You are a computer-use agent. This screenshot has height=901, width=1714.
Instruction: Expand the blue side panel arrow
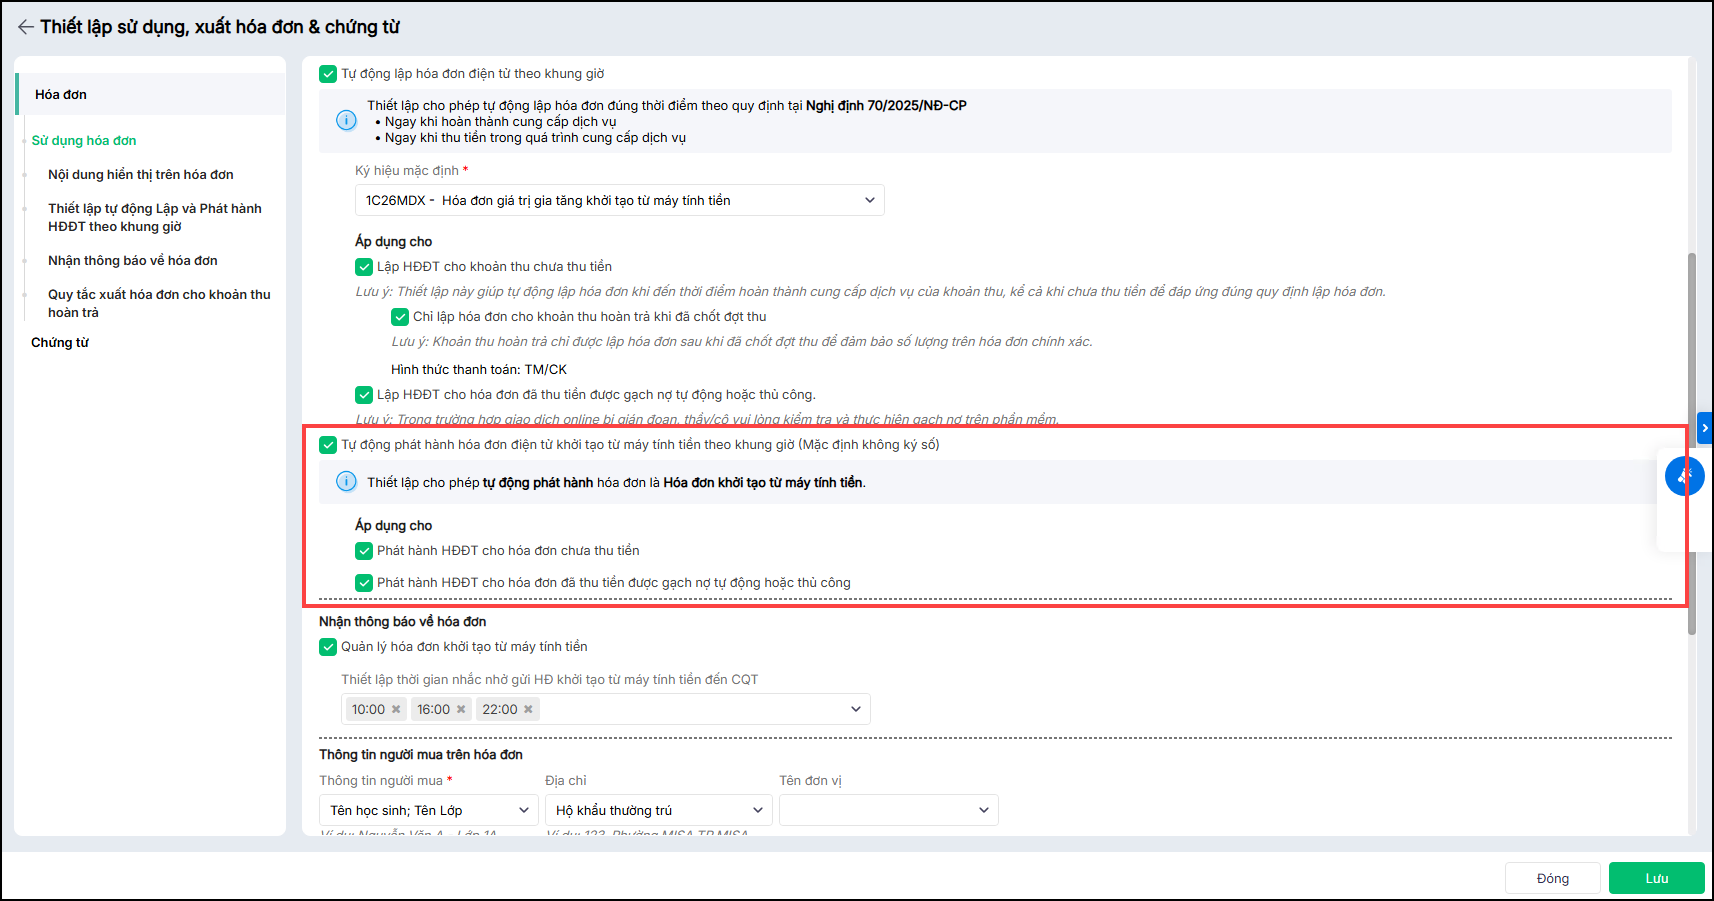1704,428
